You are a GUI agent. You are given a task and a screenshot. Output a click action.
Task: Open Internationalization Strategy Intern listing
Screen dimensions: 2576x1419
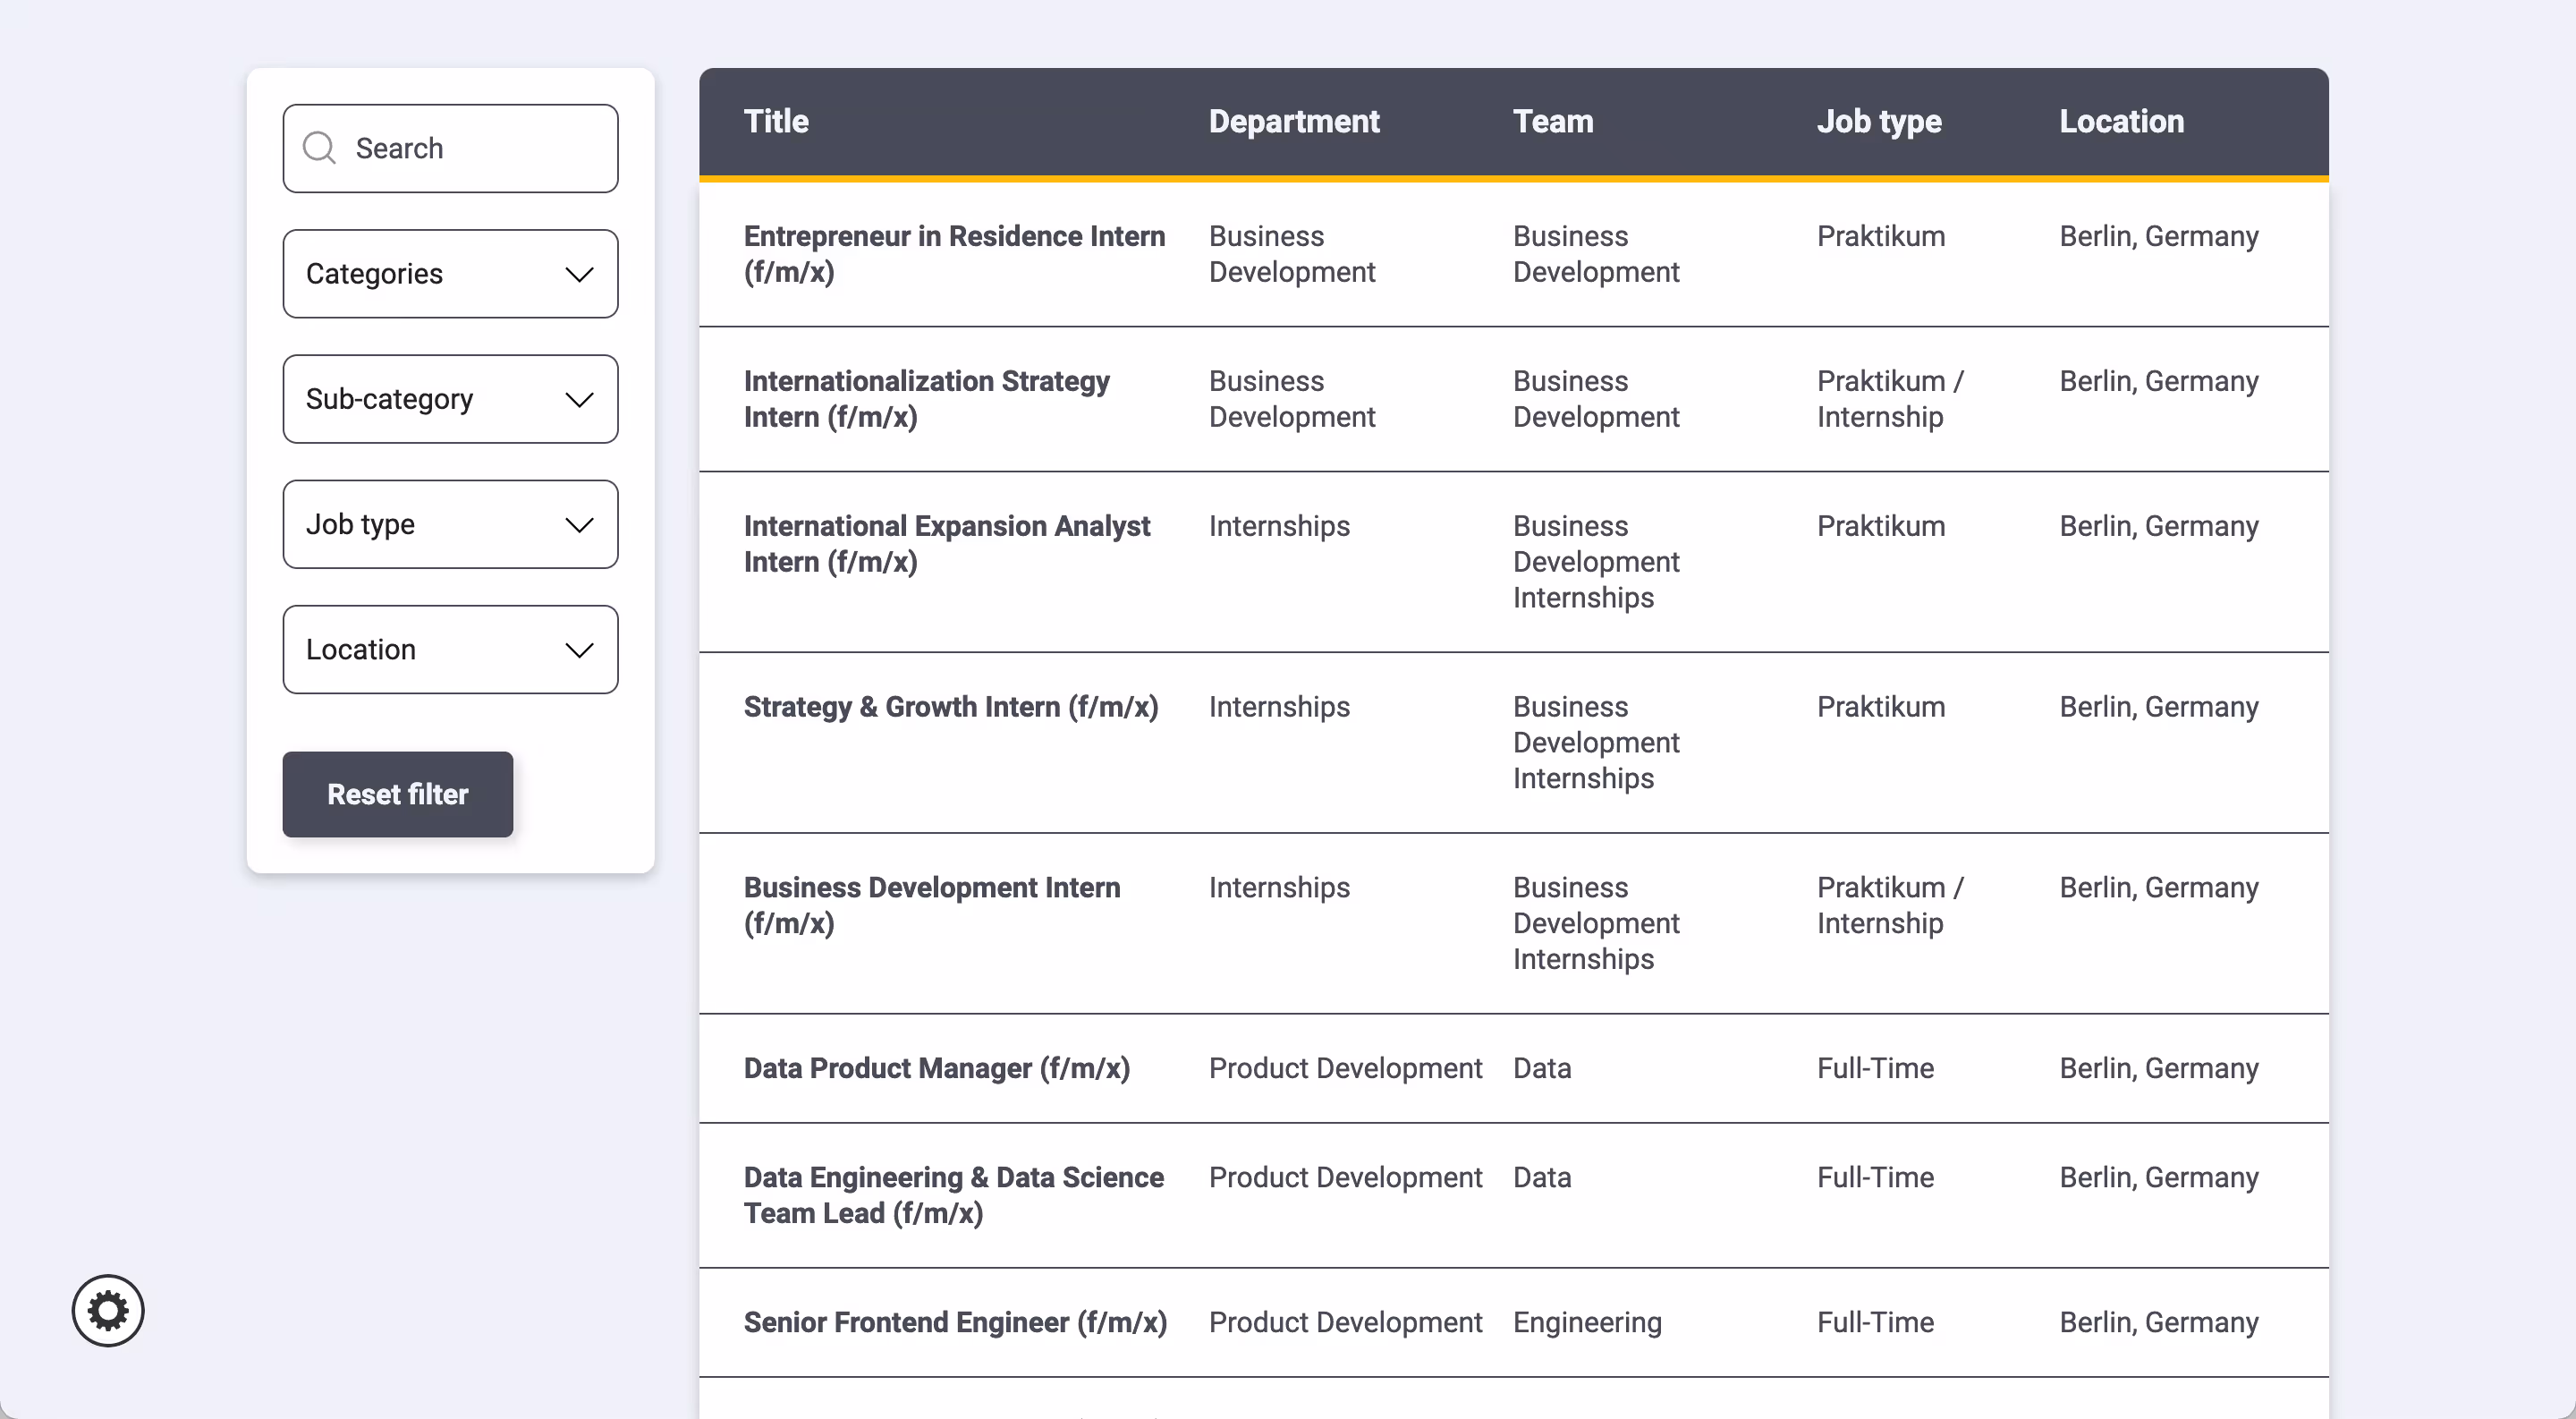(x=926, y=399)
